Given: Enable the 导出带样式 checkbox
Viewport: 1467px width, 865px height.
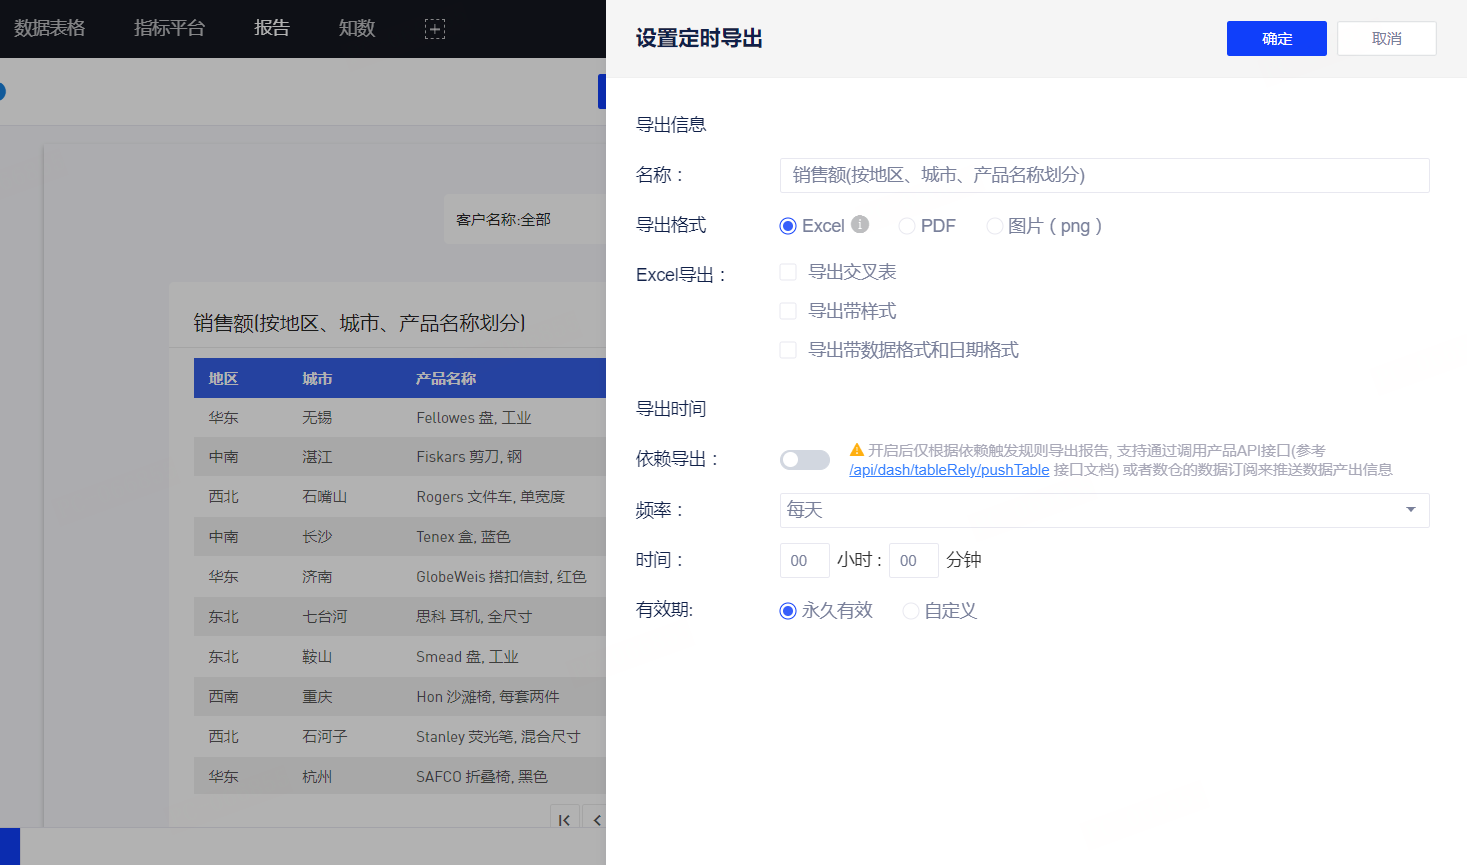Looking at the screenshot, I should click(788, 311).
